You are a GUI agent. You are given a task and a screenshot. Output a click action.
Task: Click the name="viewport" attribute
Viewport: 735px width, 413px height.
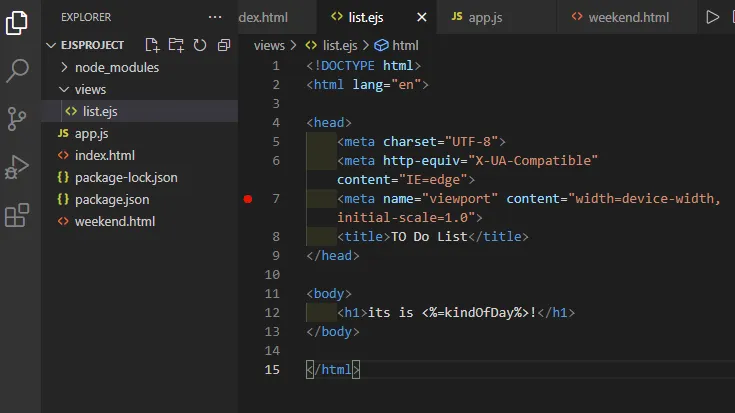point(440,199)
